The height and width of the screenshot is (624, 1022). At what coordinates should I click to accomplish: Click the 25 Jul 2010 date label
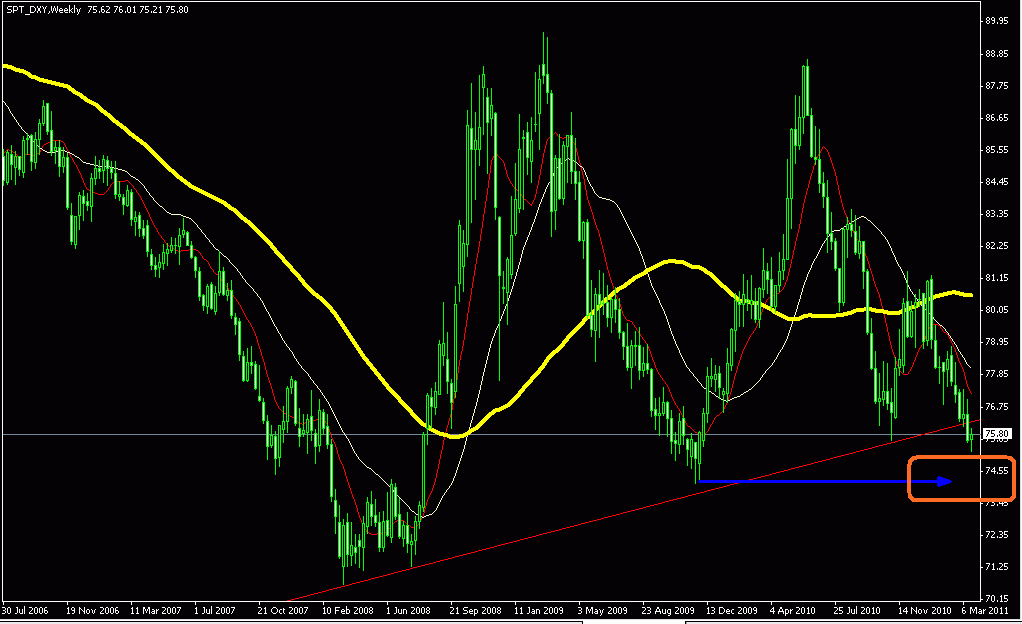(856, 610)
